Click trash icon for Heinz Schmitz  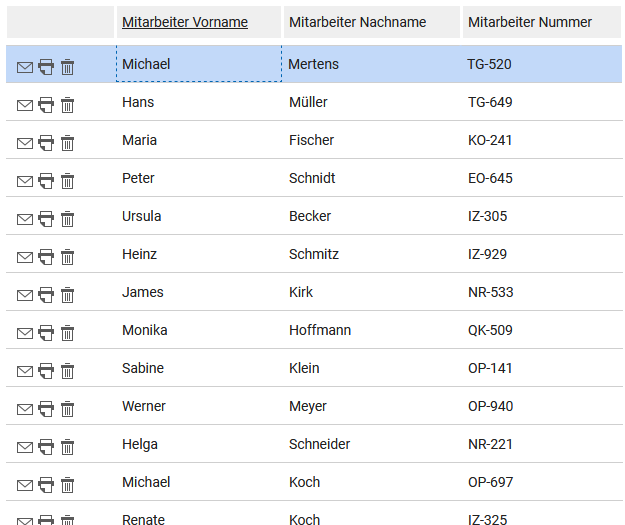click(x=67, y=257)
